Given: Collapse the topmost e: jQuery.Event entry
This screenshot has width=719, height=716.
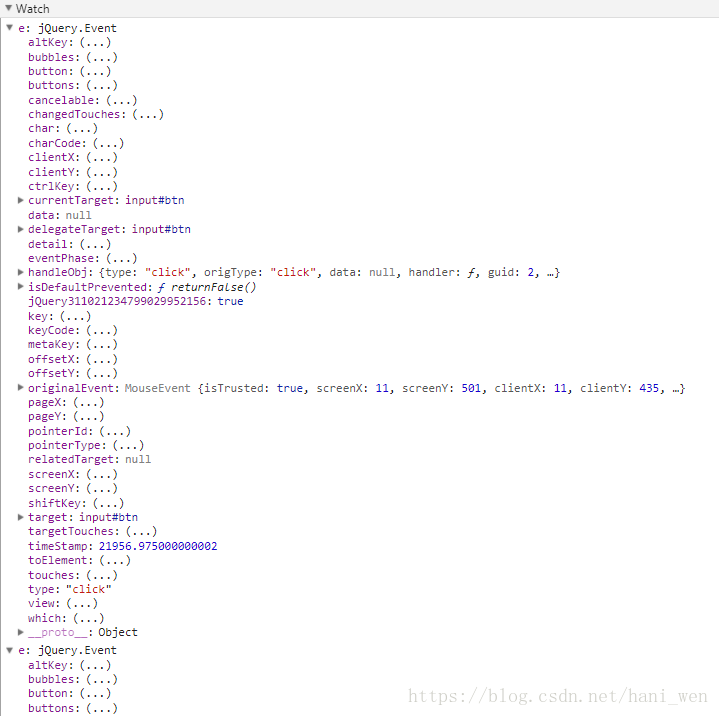Looking at the screenshot, I should click(10, 28).
